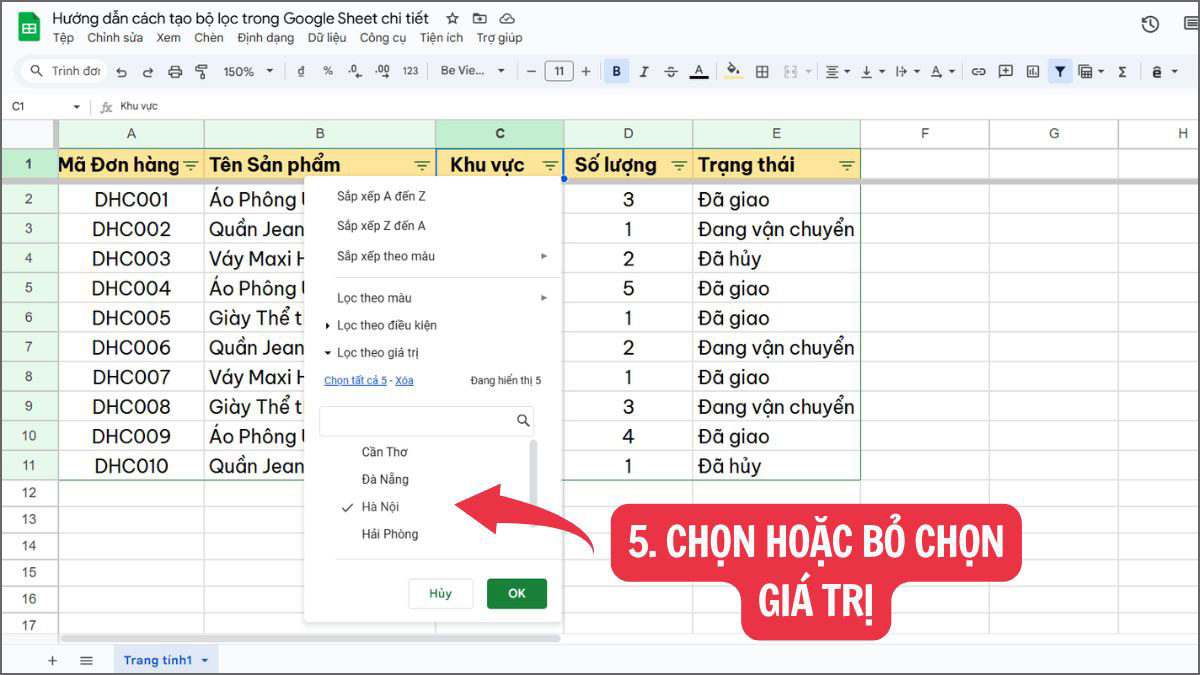Apply italic formatting
Viewport: 1200px width, 675px height.
(644, 71)
